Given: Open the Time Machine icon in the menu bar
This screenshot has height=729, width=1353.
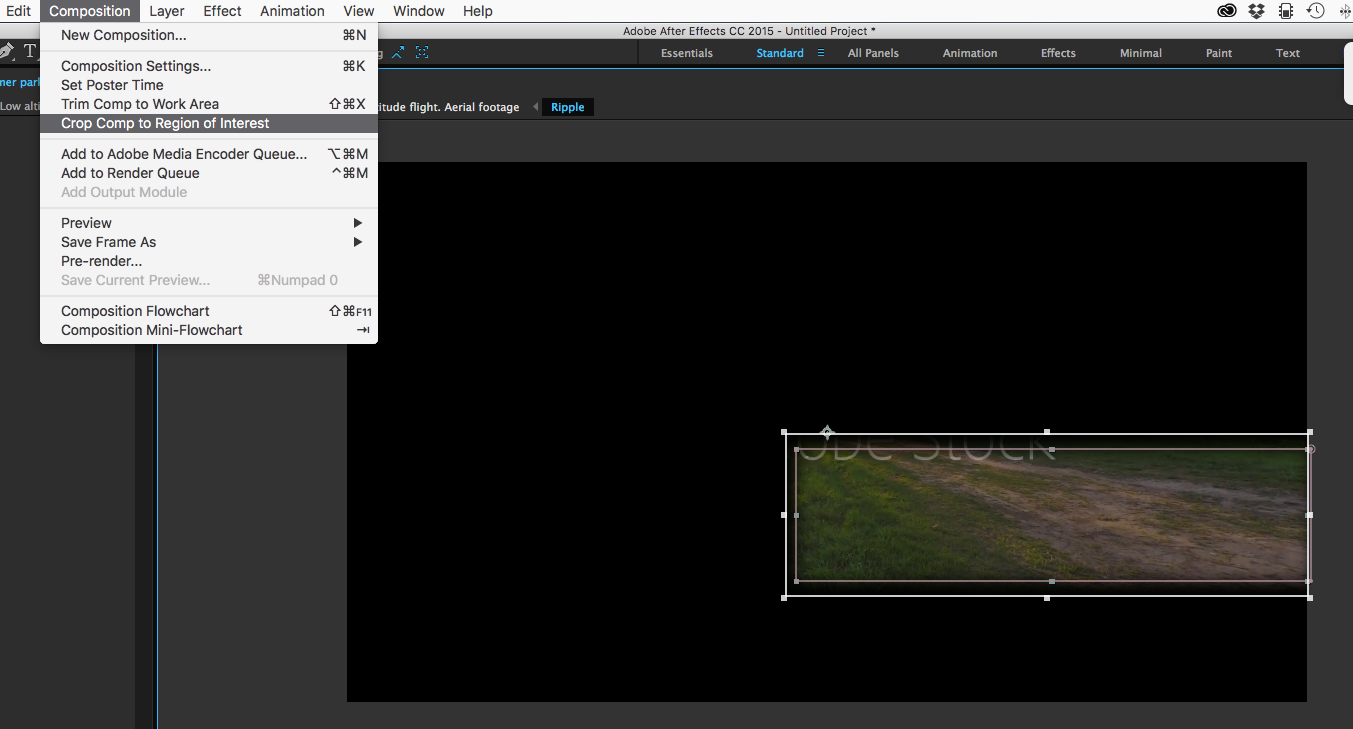Looking at the screenshot, I should [1316, 10].
